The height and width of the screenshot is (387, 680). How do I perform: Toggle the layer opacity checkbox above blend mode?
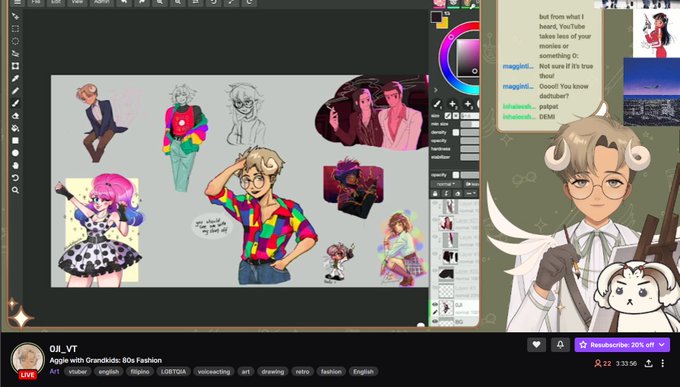click(x=456, y=175)
